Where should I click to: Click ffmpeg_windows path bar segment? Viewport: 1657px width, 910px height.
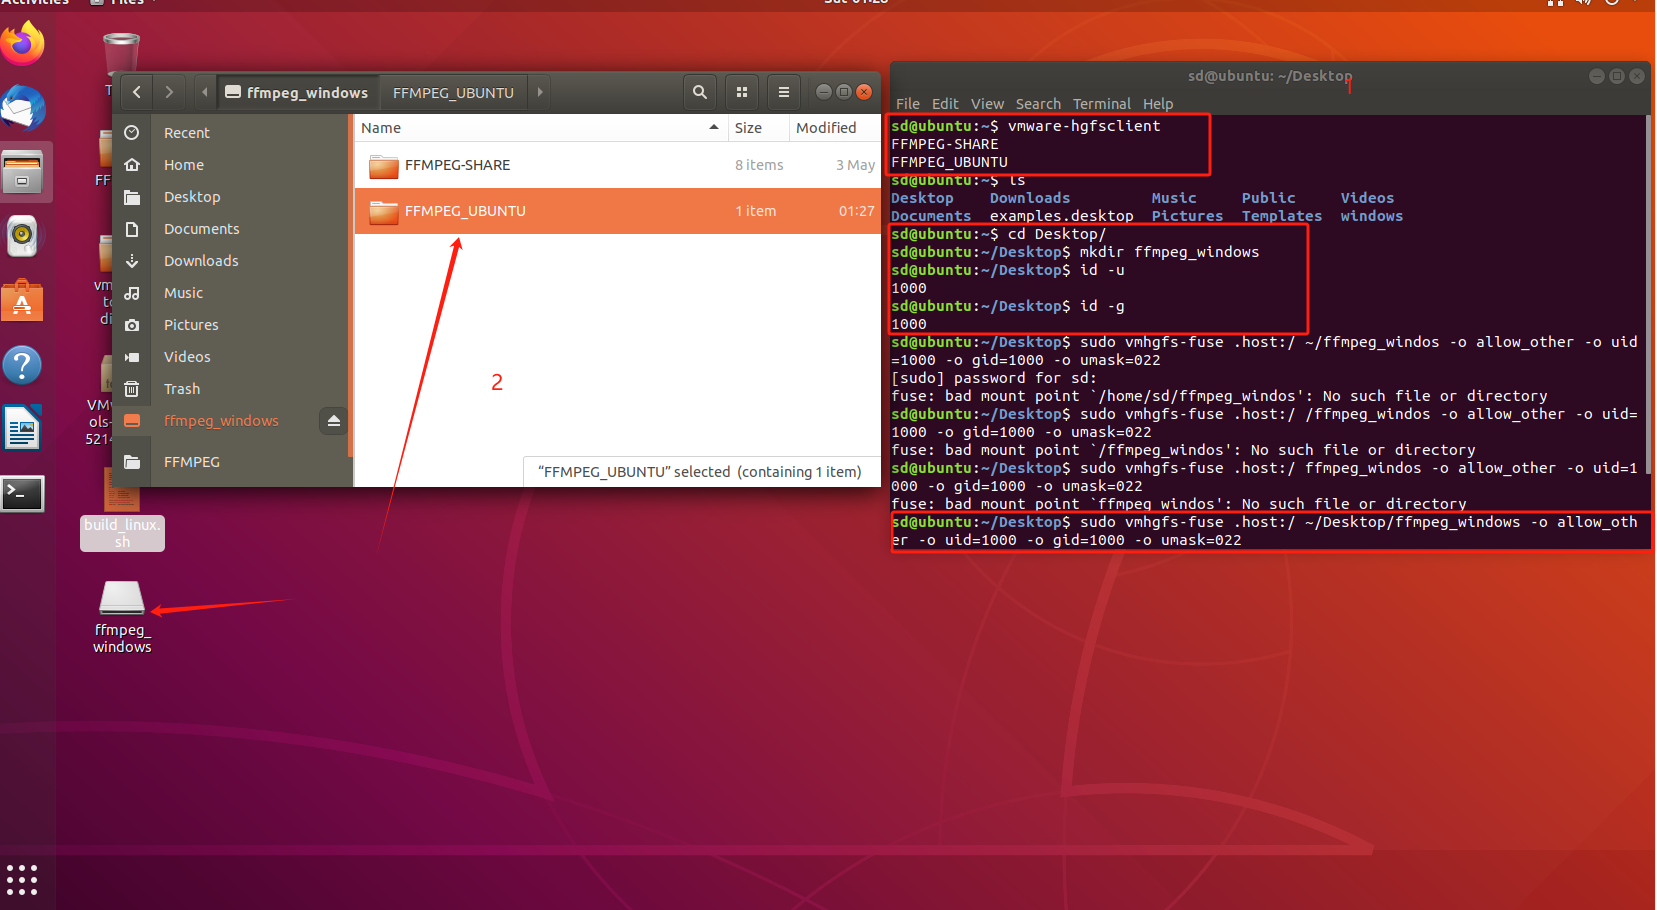(x=297, y=92)
